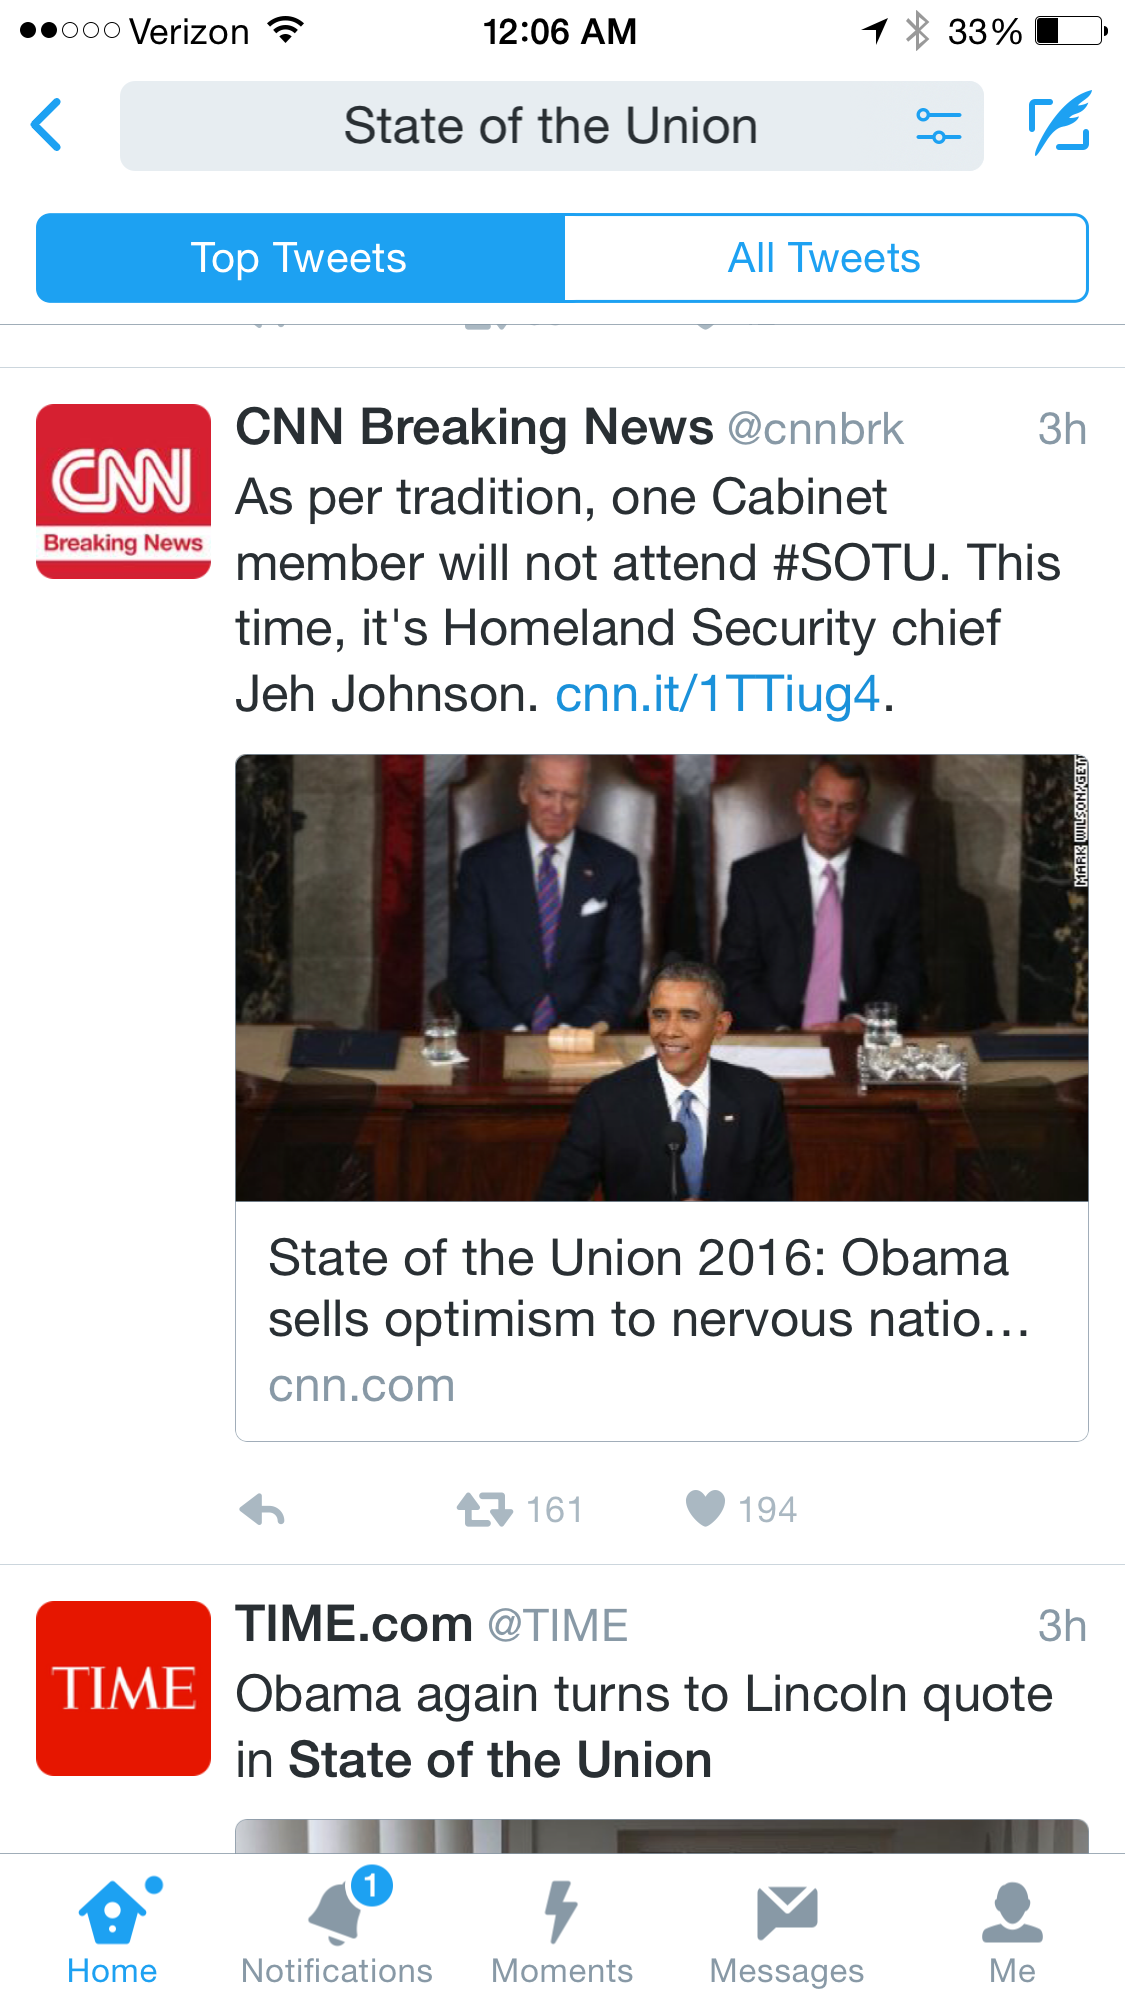Open the Moments tab

[x=561, y=1931]
